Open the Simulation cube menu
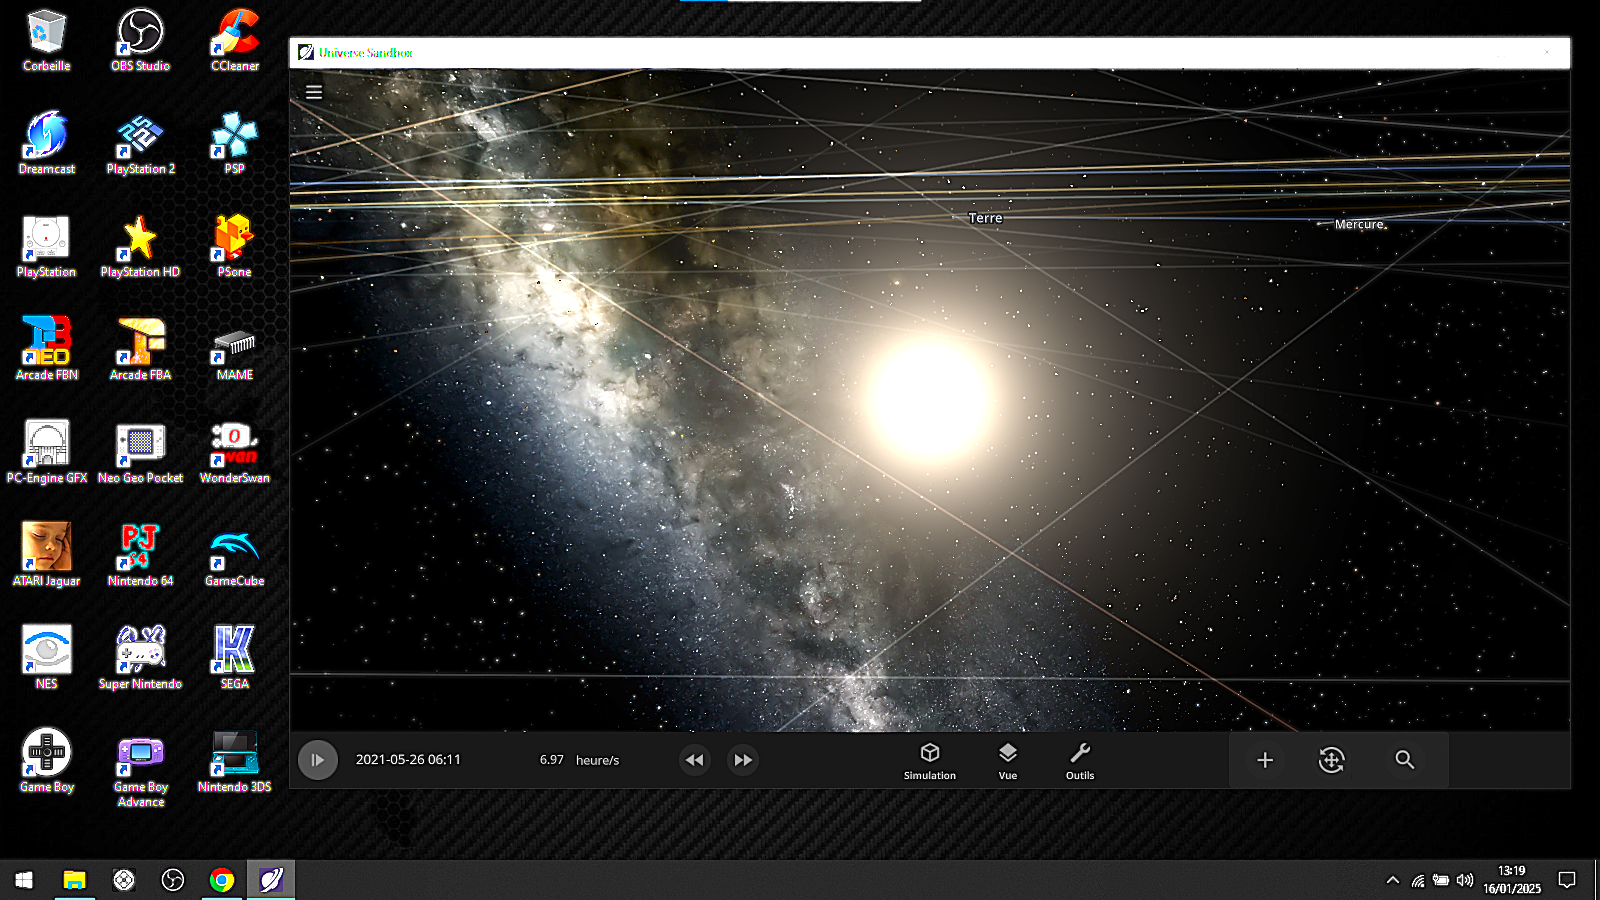Viewport: 1600px width, 900px height. pyautogui.click(x=930, y=760)
